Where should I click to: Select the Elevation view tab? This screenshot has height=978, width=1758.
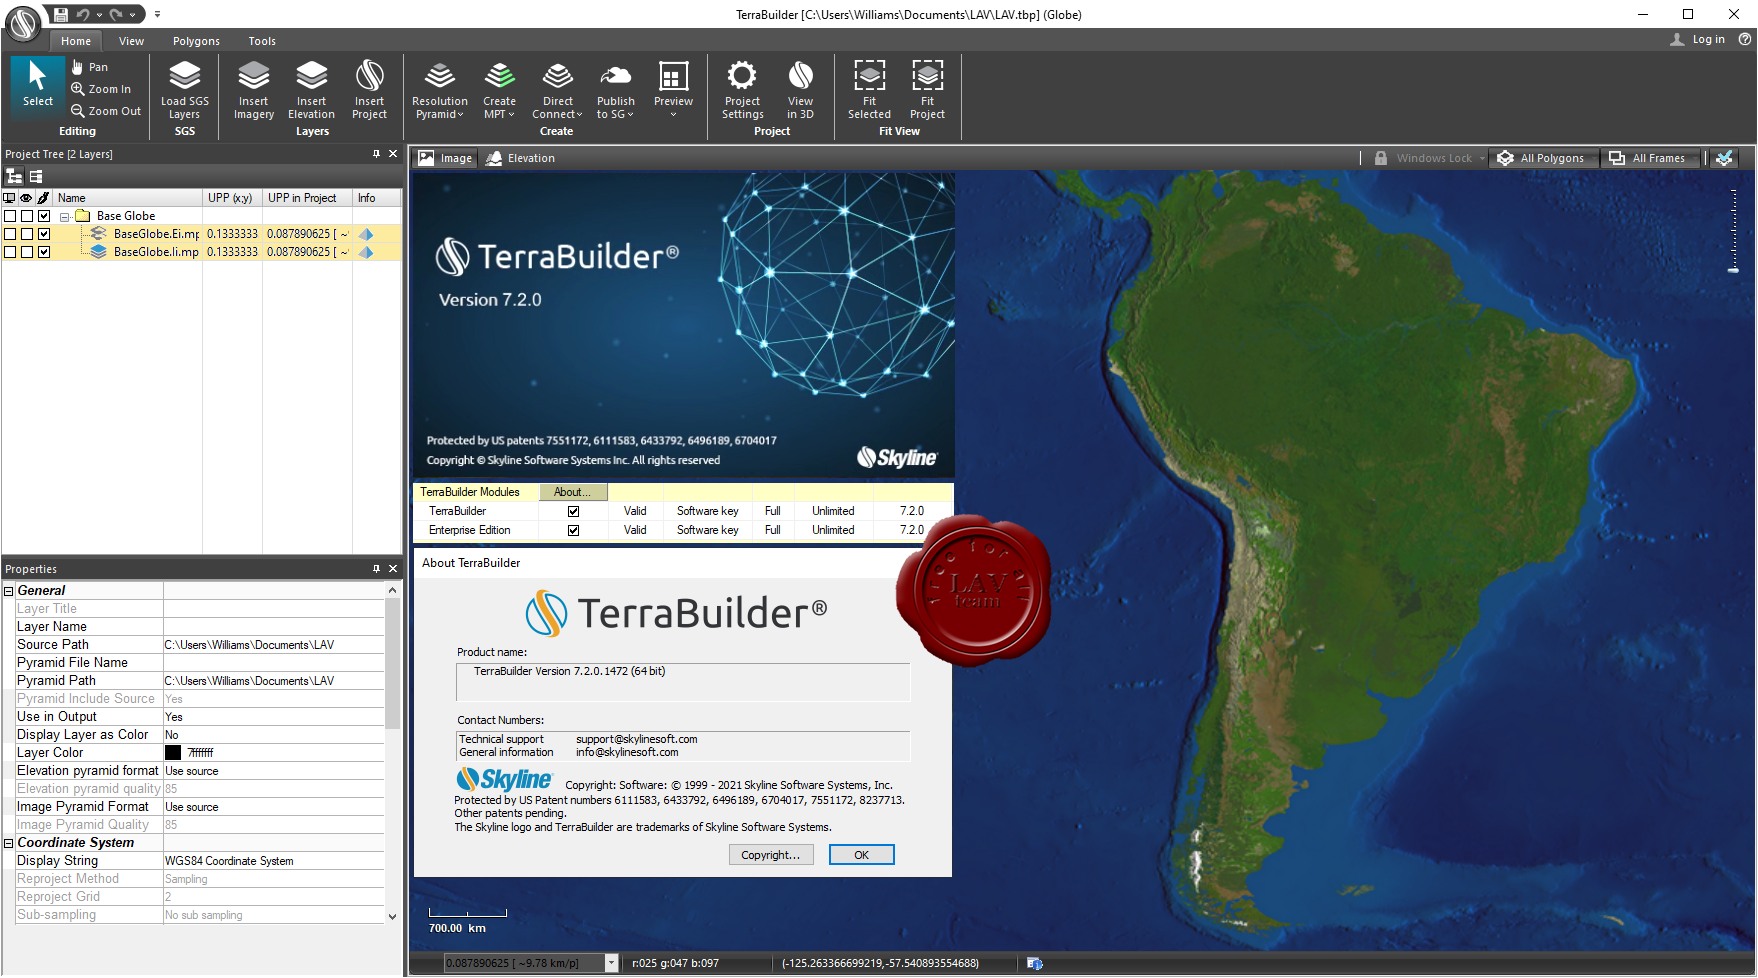[x=521, y=158]
